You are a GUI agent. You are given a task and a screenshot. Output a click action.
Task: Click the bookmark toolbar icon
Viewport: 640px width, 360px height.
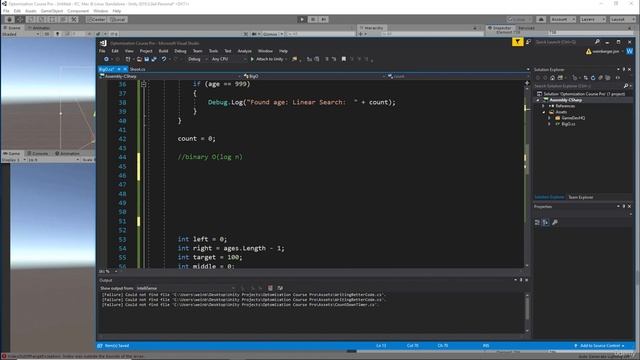[344, 59]
